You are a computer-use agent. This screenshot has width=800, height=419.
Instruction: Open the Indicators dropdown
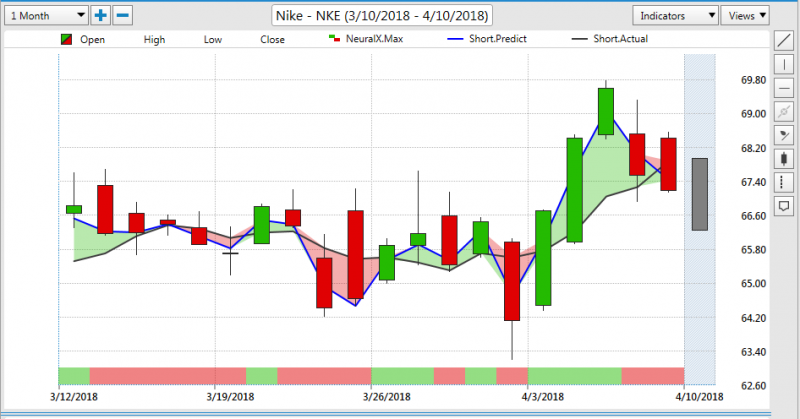[676, 15]
